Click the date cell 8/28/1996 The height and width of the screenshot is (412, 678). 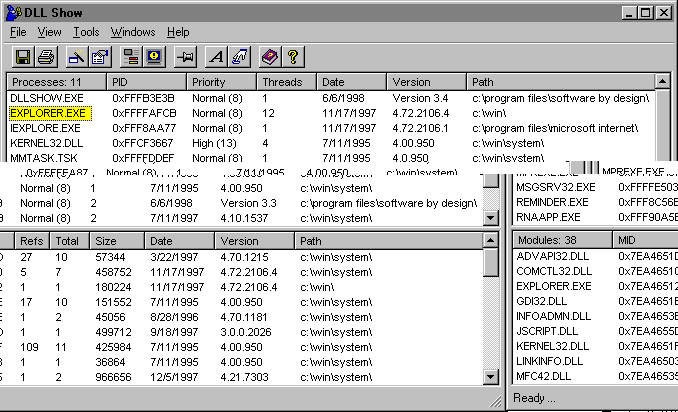(x=174, y=317)
